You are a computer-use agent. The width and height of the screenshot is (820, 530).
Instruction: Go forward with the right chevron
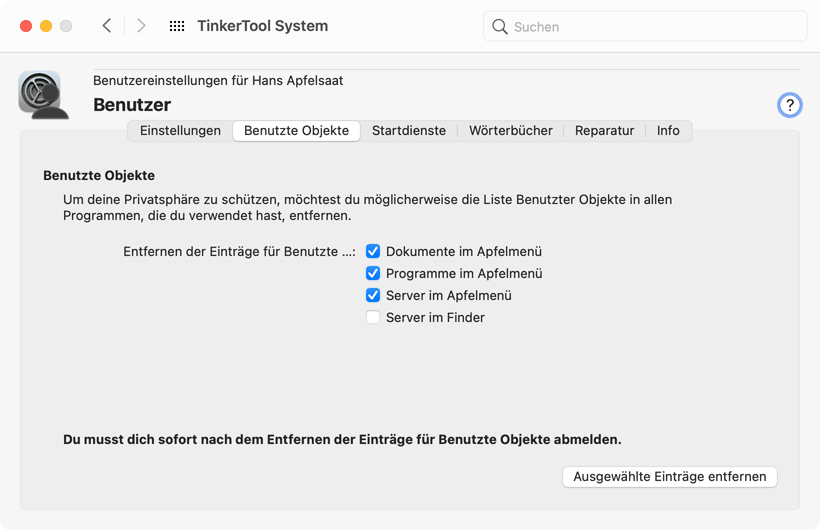point(141,26)
